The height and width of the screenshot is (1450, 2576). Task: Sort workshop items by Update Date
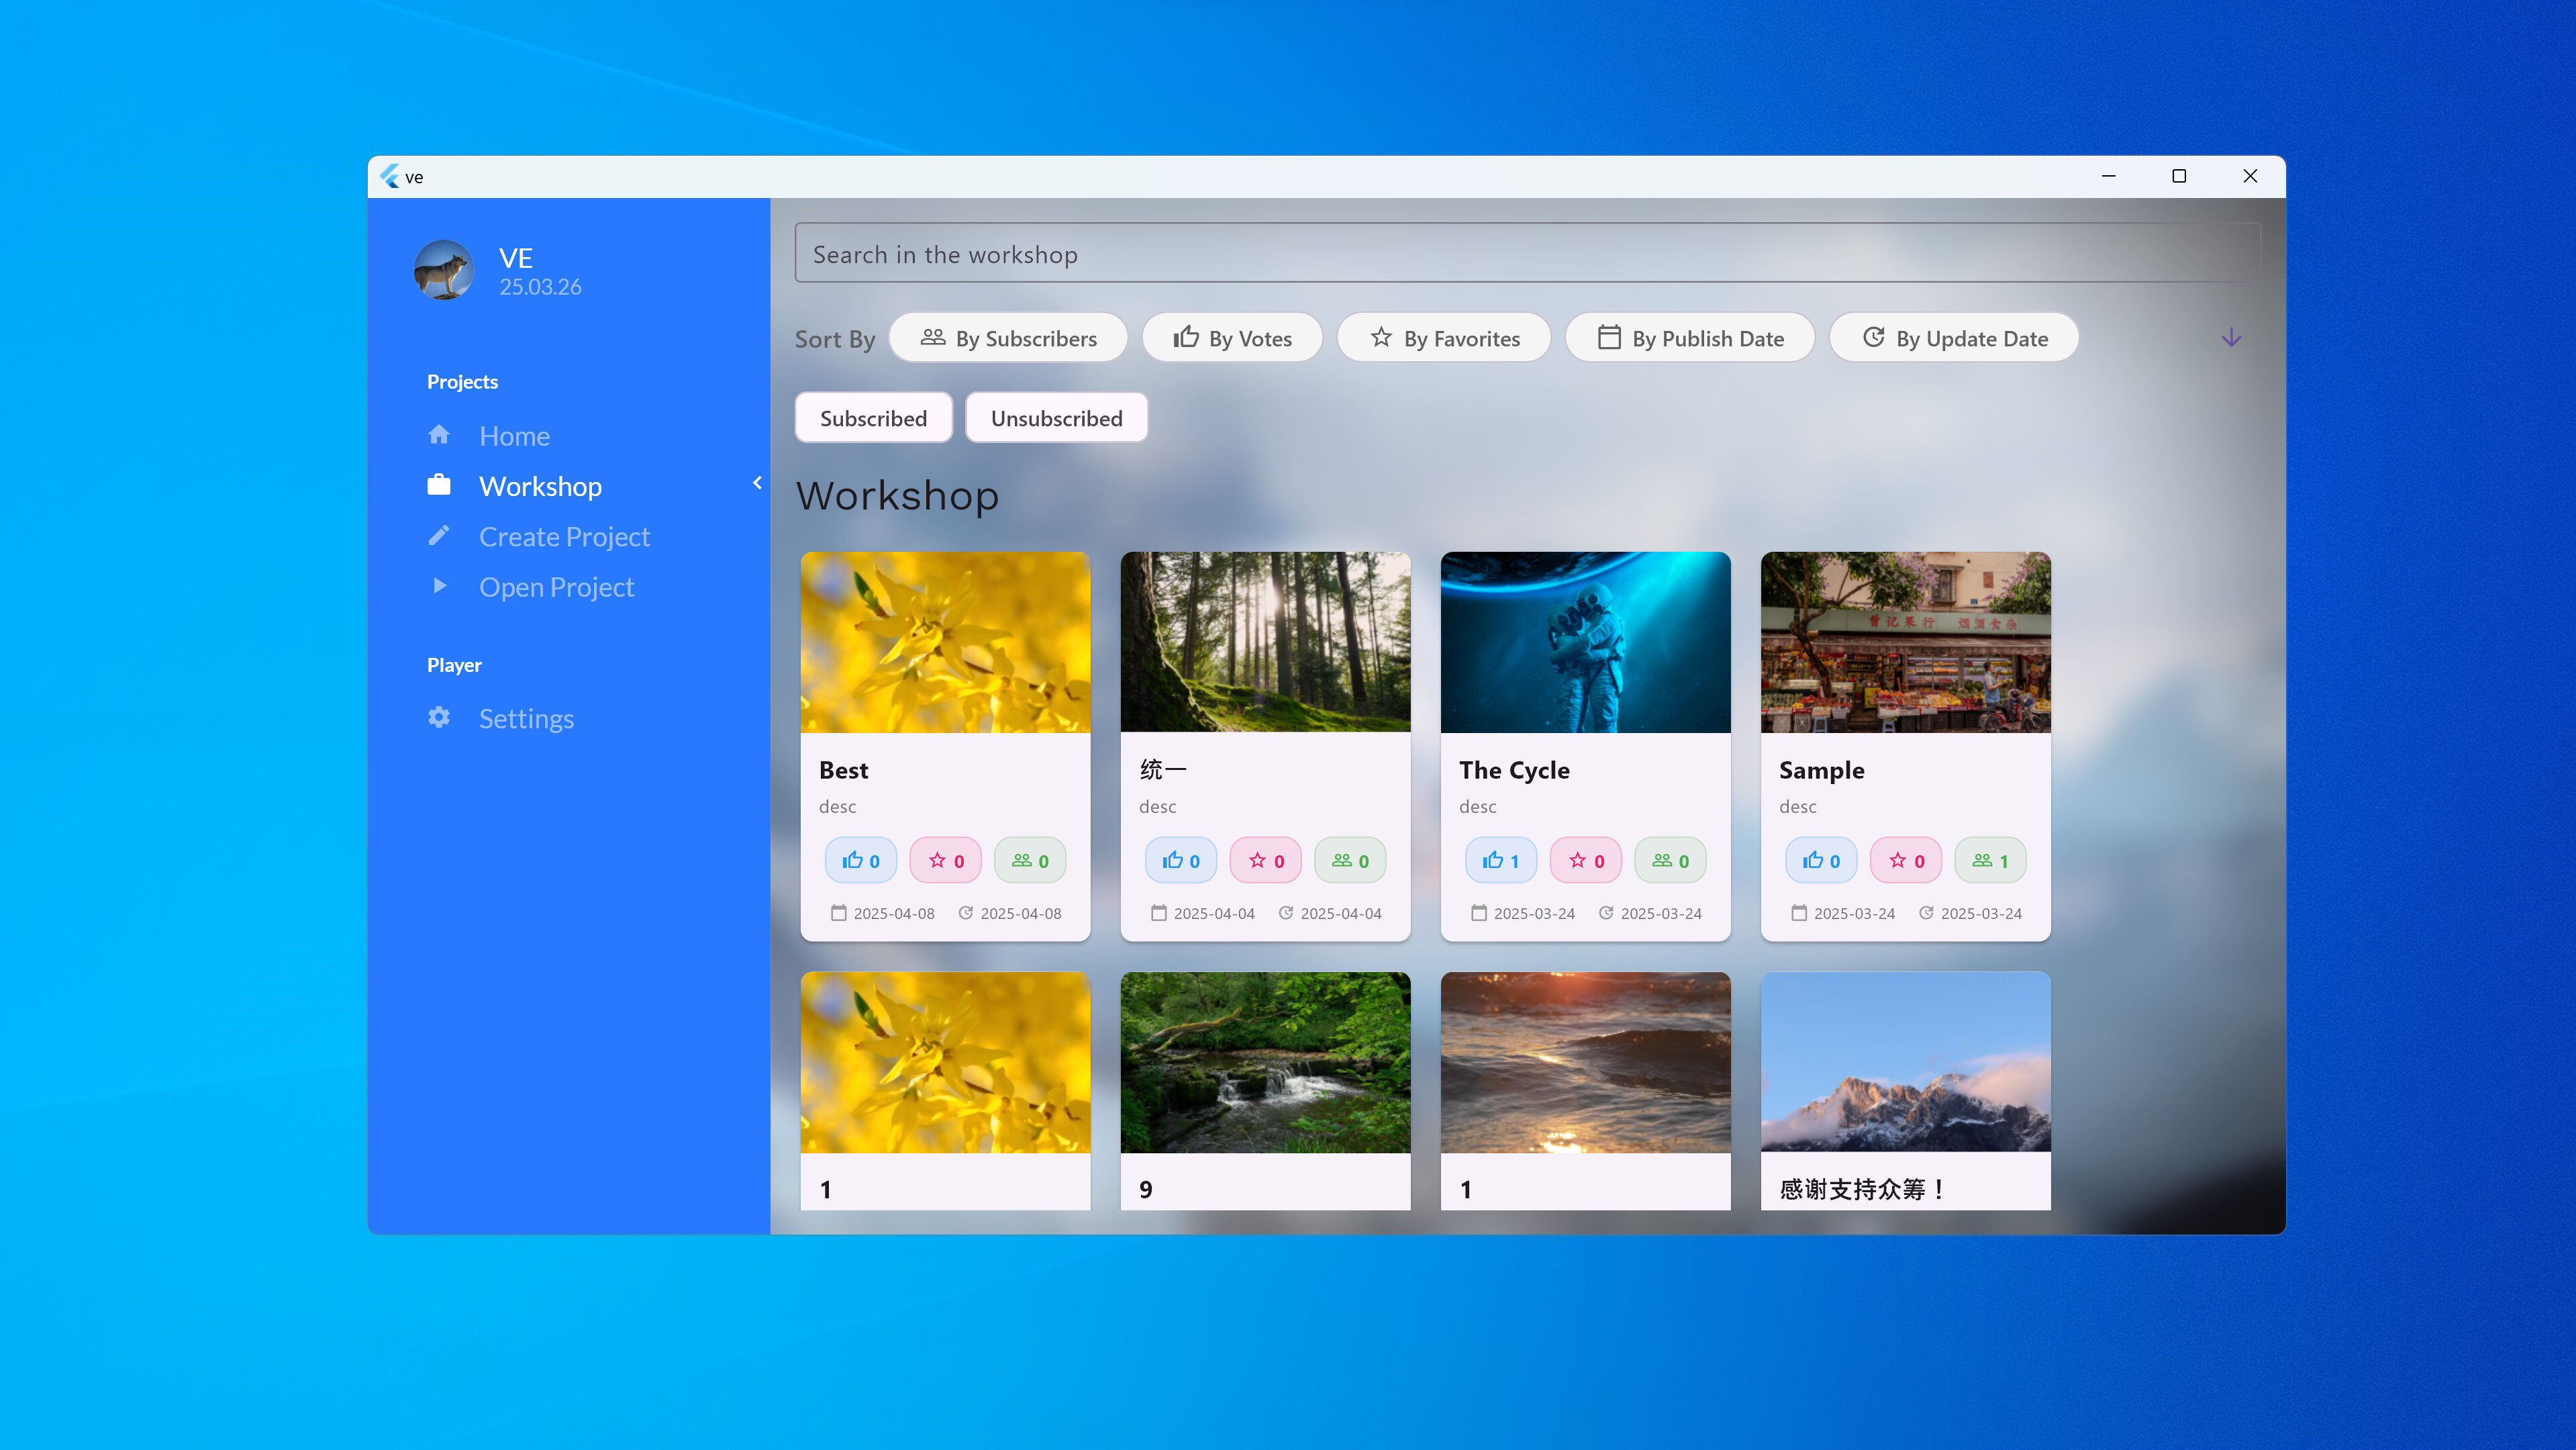pos(1953,337)
